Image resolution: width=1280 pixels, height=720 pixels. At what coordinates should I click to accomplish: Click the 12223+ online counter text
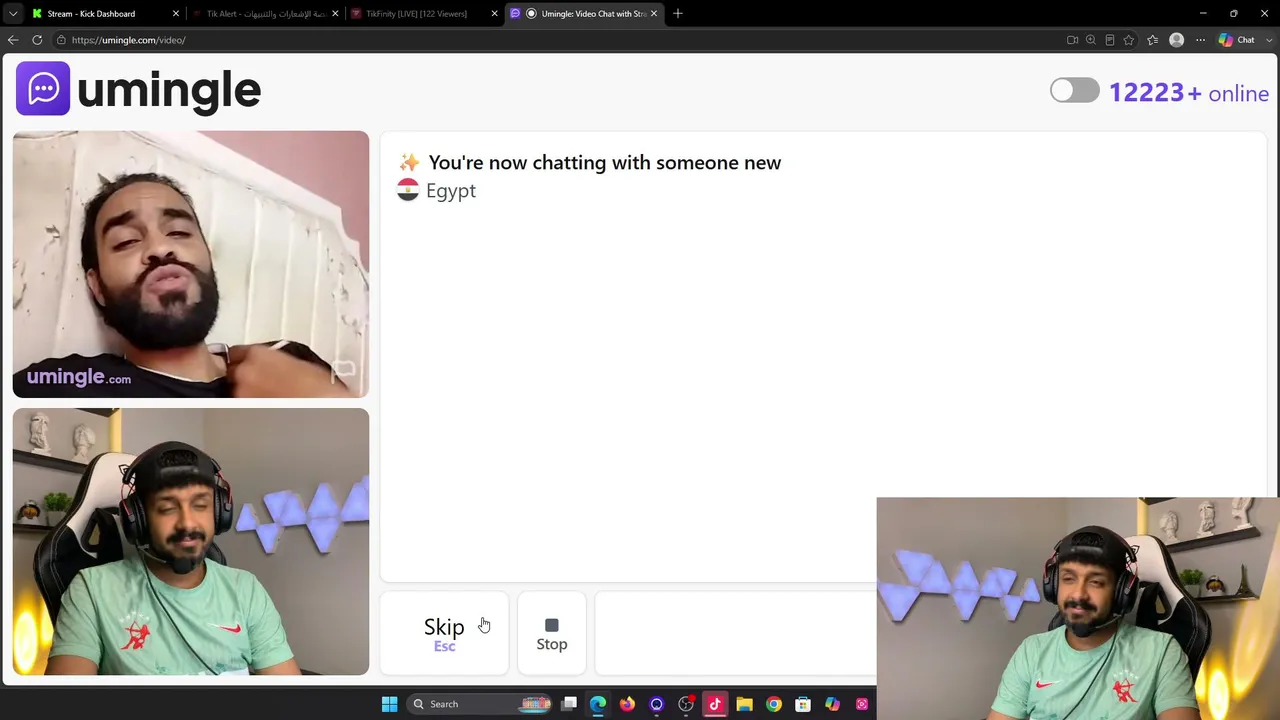(1189, 93)
